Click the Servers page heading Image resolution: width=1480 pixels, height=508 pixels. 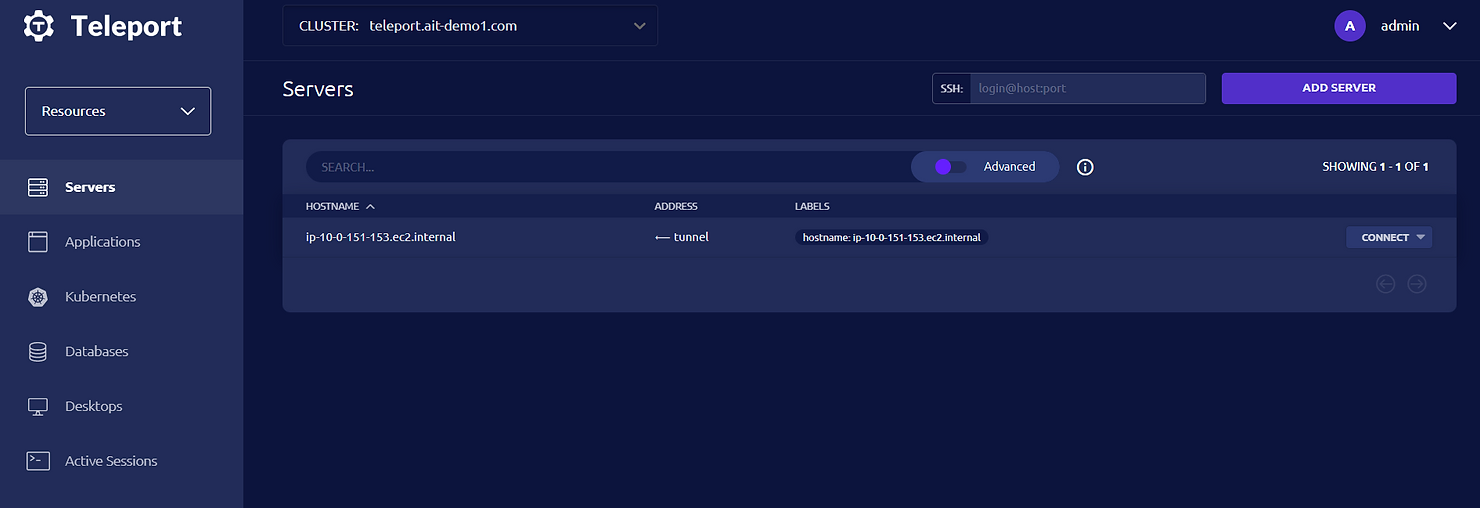(318, 89)
